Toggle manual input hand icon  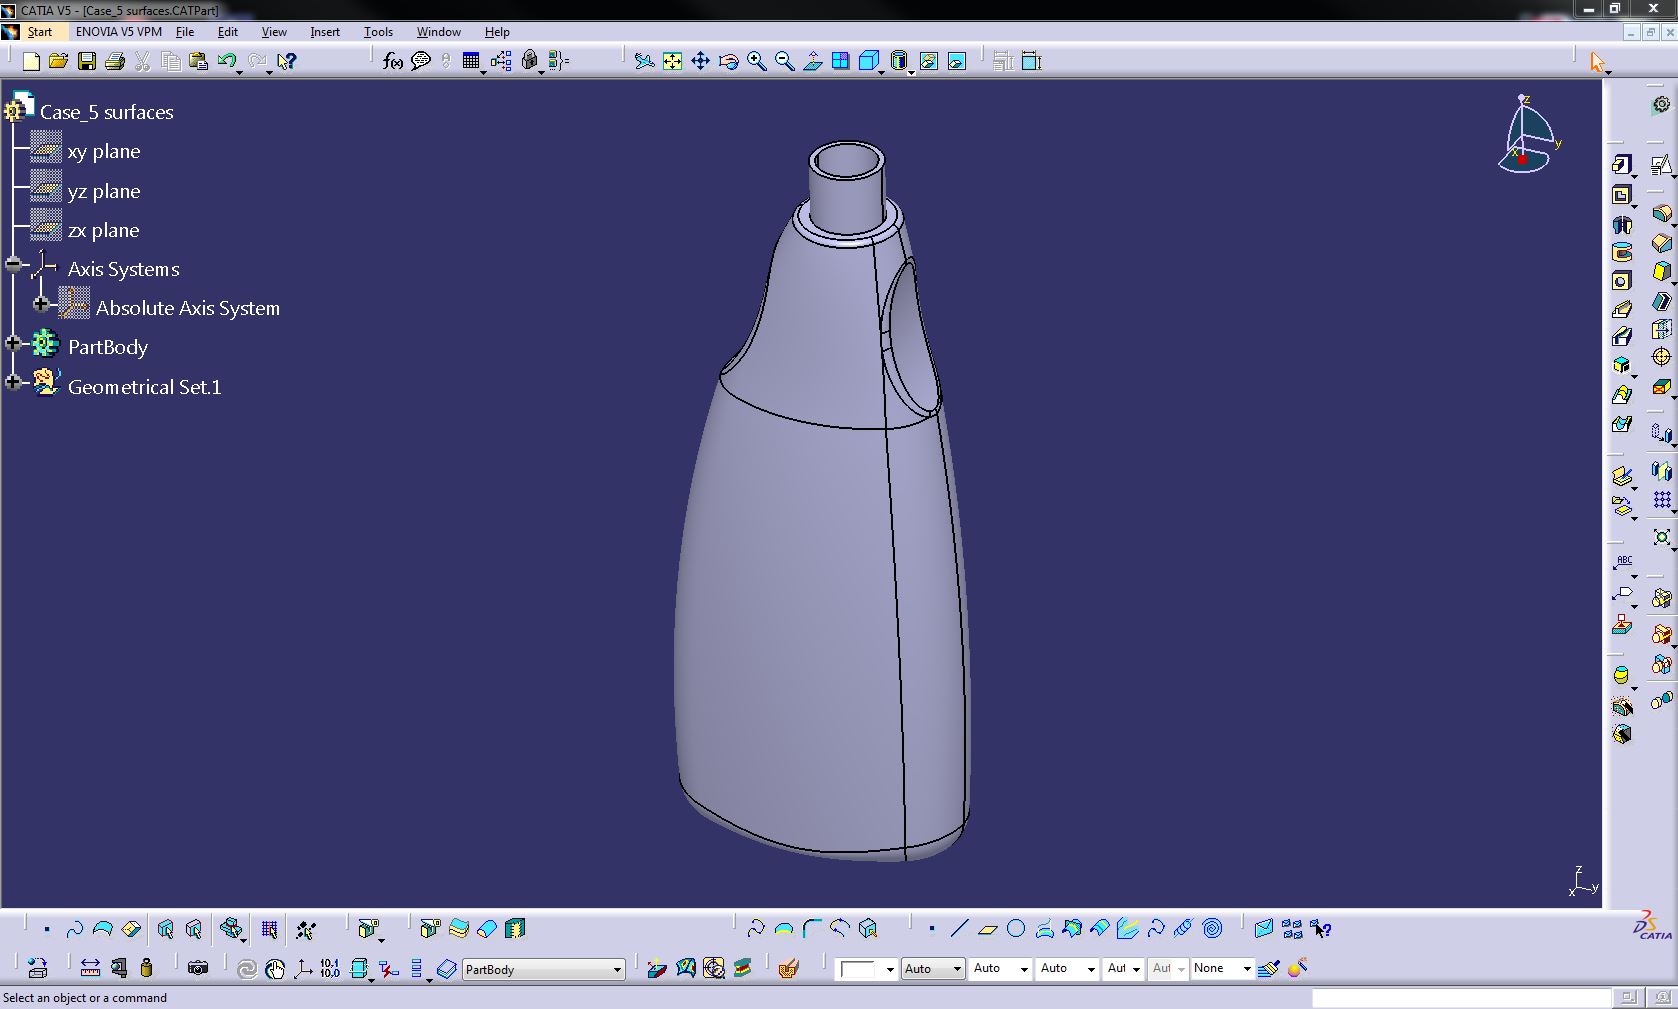275,968
